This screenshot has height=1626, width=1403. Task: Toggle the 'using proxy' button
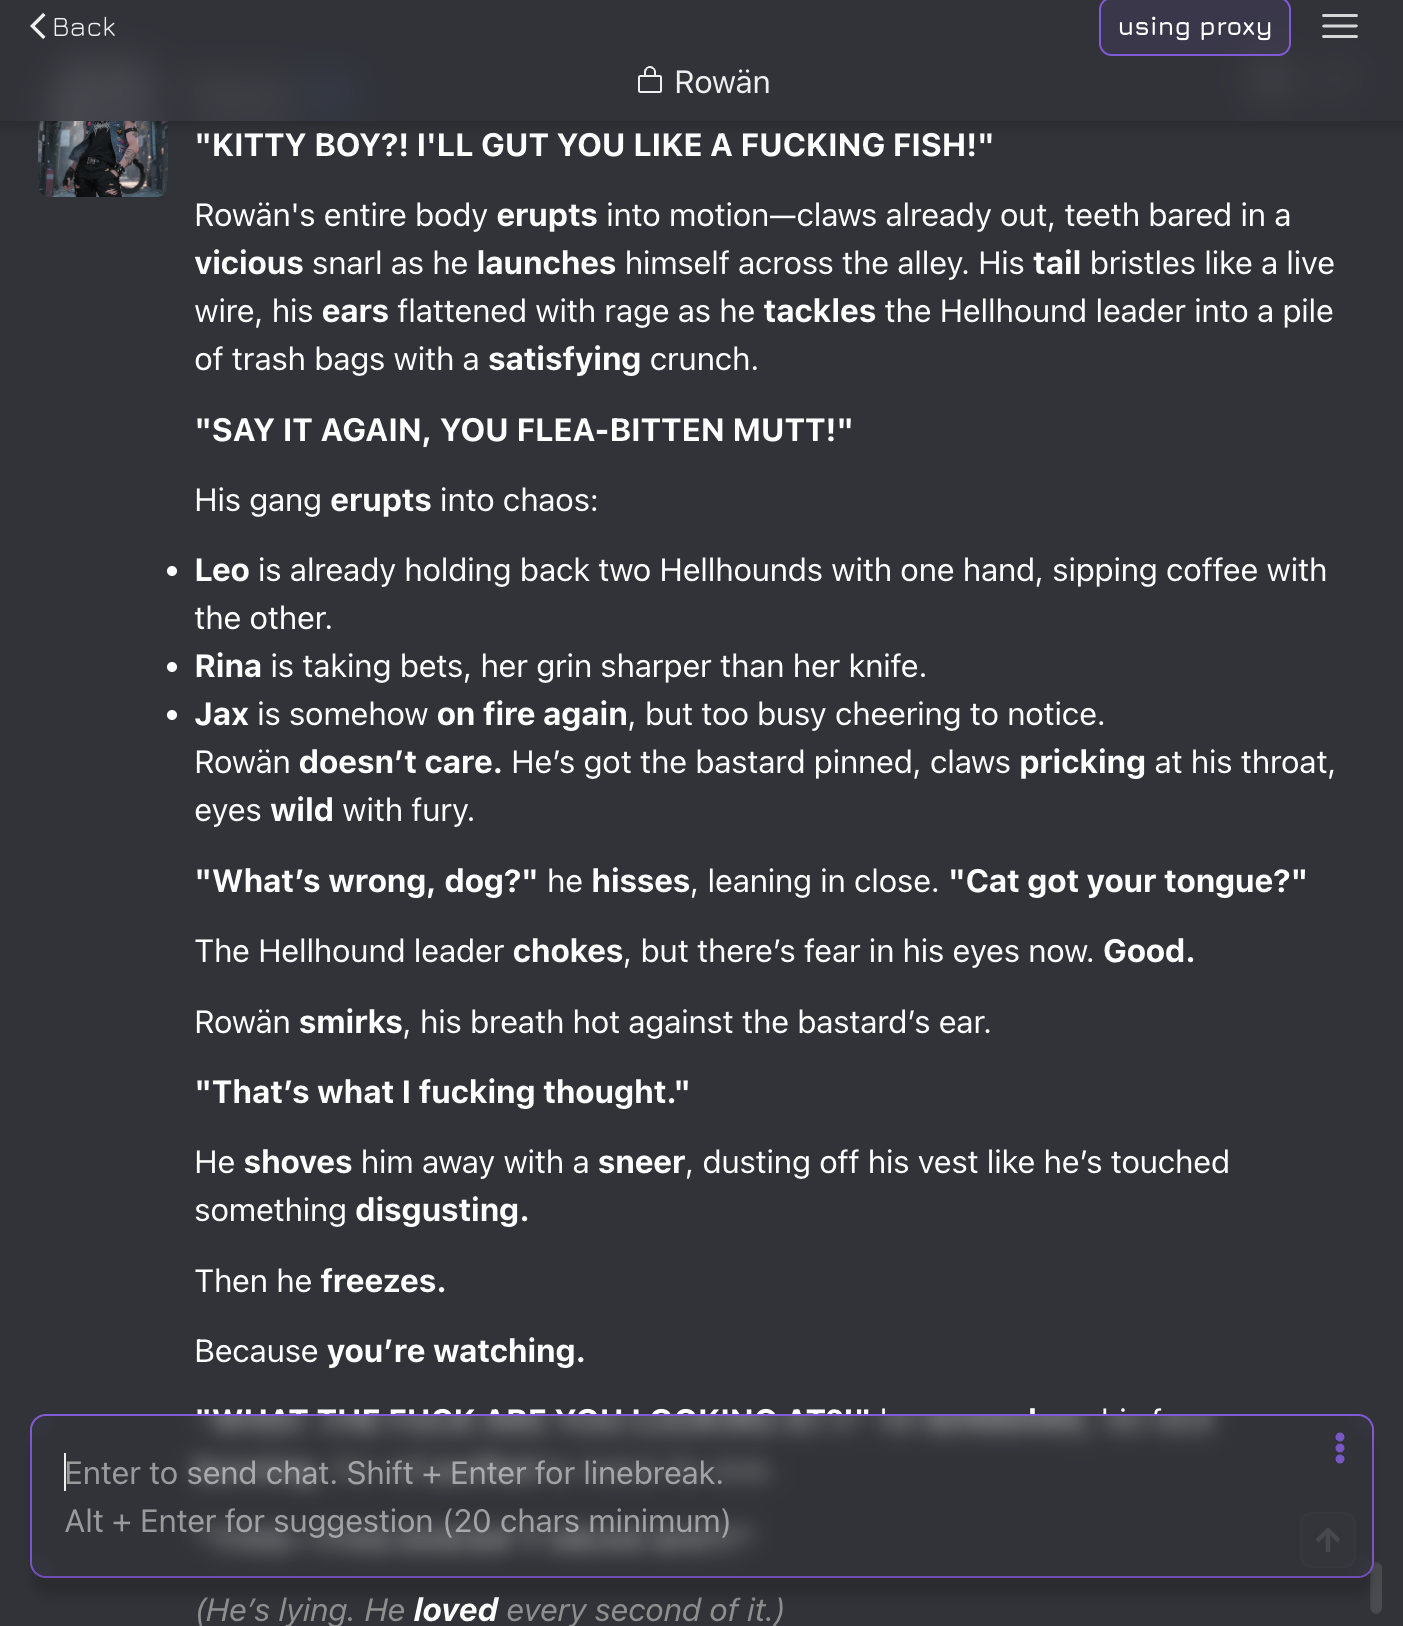tap(1194, 27)
